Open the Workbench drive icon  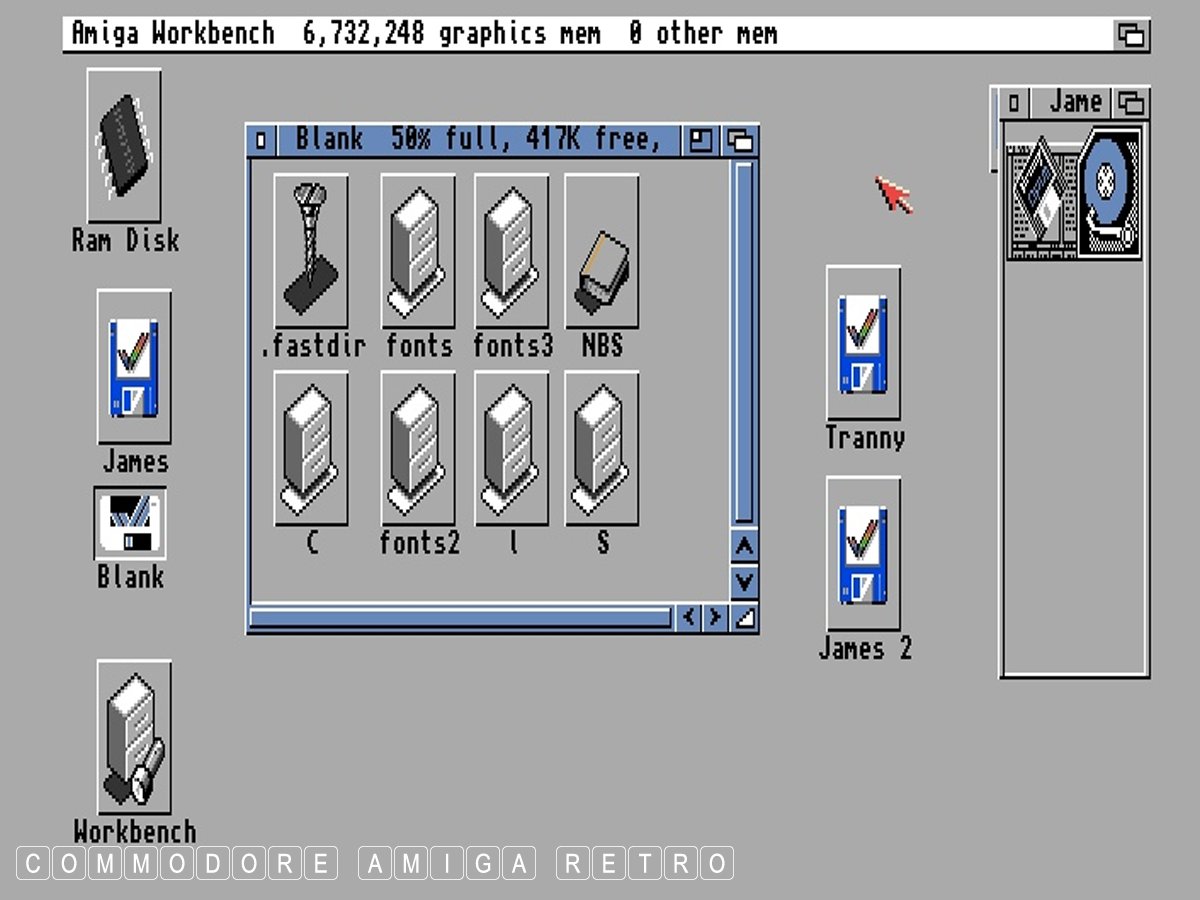click(134, 737)
